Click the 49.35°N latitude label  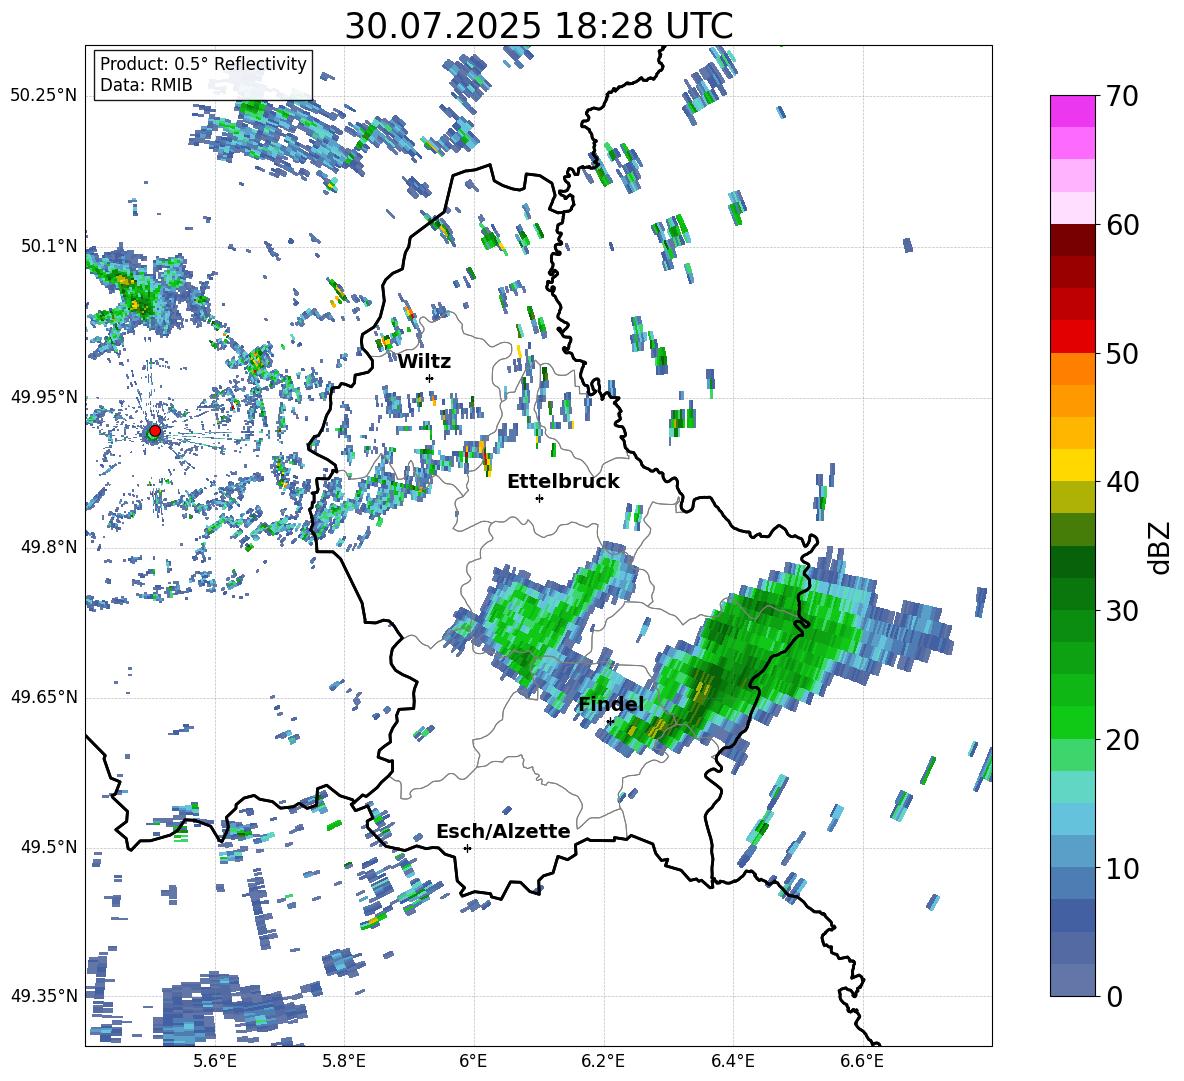44,997
